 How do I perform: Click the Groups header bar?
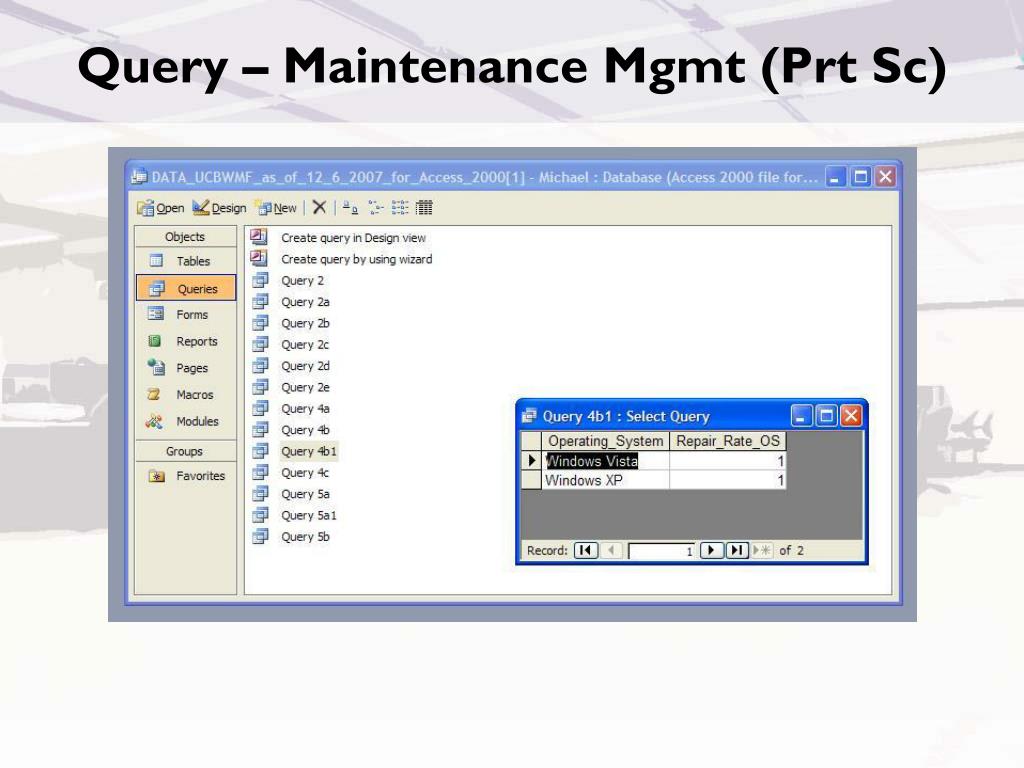point(185,451)
